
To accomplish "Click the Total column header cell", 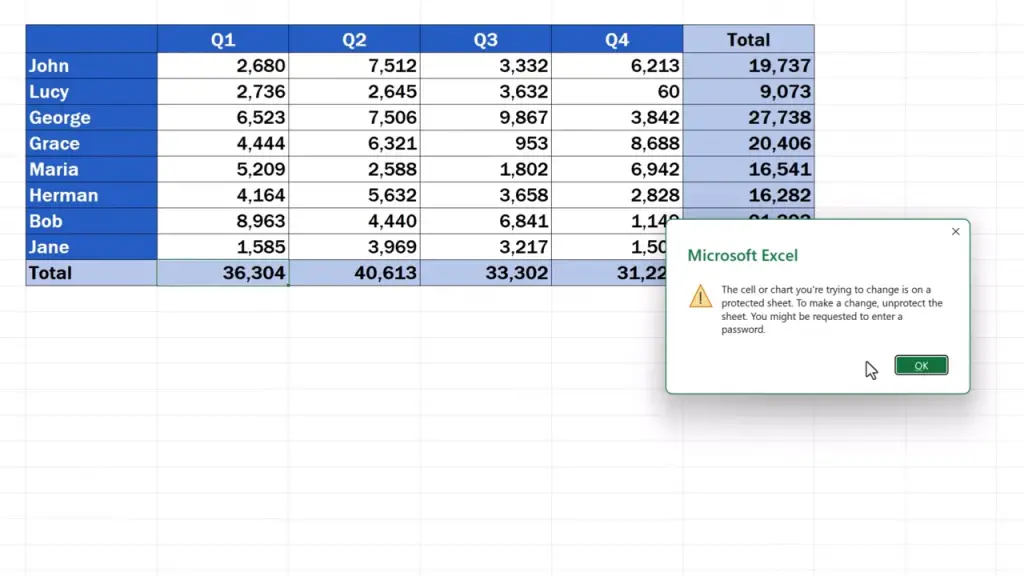I will tap(748, 40).
